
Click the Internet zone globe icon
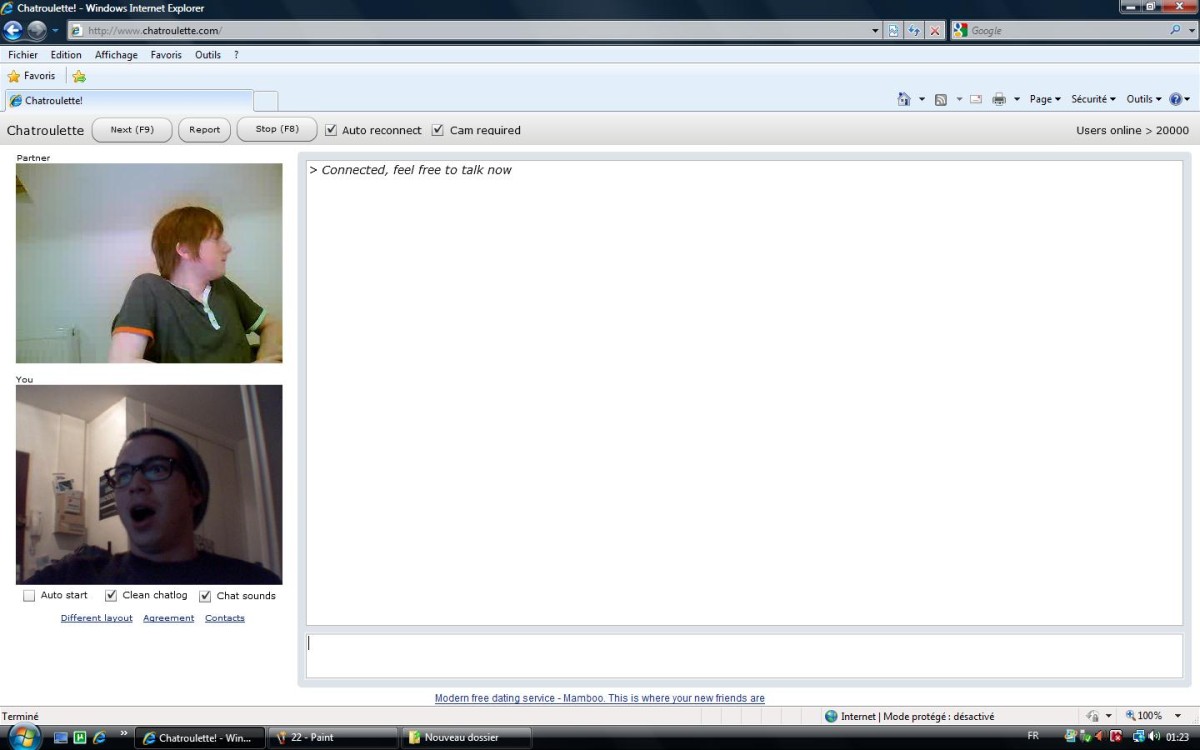coord(831,716)
